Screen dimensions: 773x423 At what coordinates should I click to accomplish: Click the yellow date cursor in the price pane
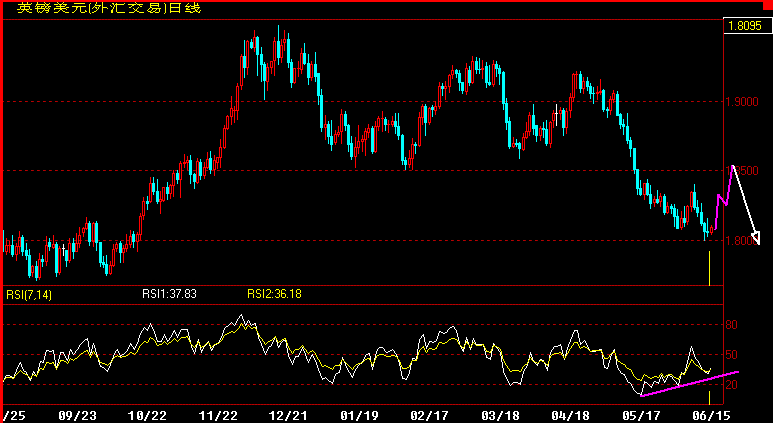click(709, 268)
